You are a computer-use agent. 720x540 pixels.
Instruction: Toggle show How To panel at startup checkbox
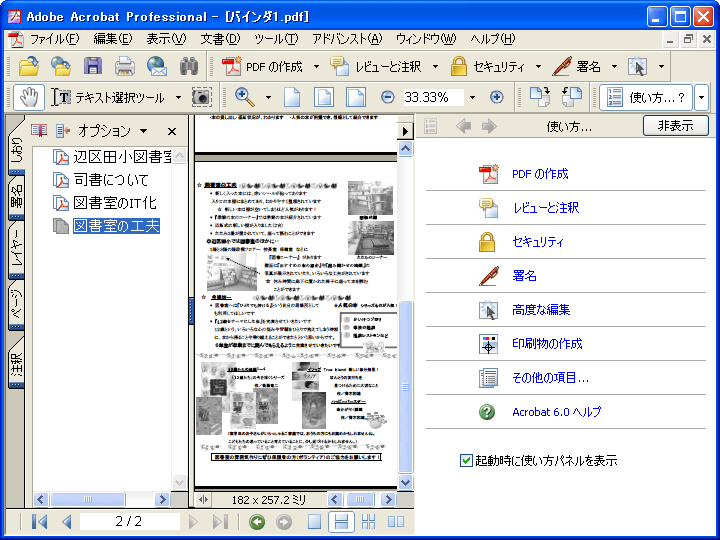pyautogui.click(x=466, y=460)
